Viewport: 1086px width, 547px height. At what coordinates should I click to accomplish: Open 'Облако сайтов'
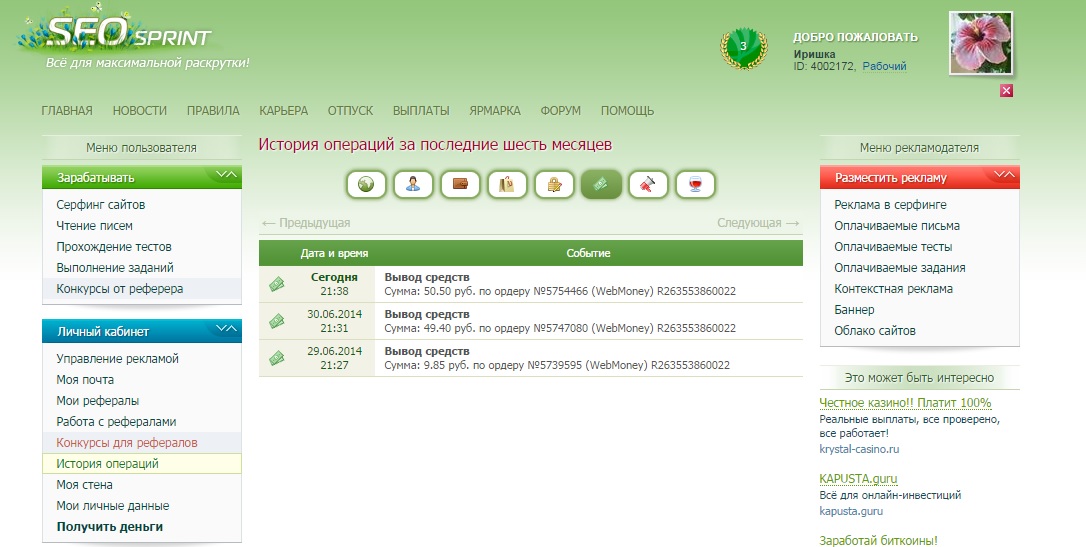point(875,330)
